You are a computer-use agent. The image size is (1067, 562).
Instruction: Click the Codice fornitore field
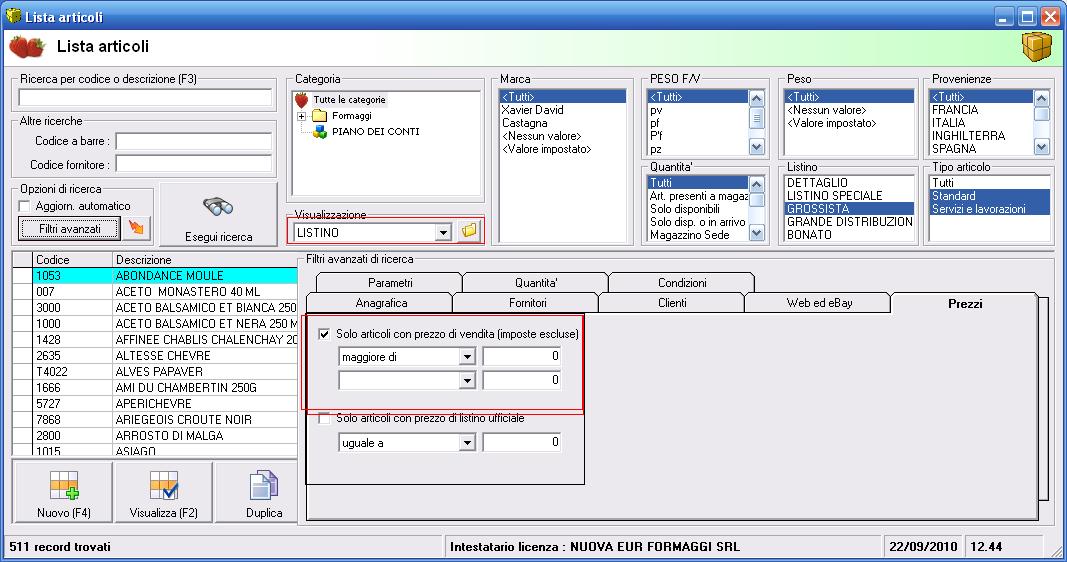tap(193, 164)
